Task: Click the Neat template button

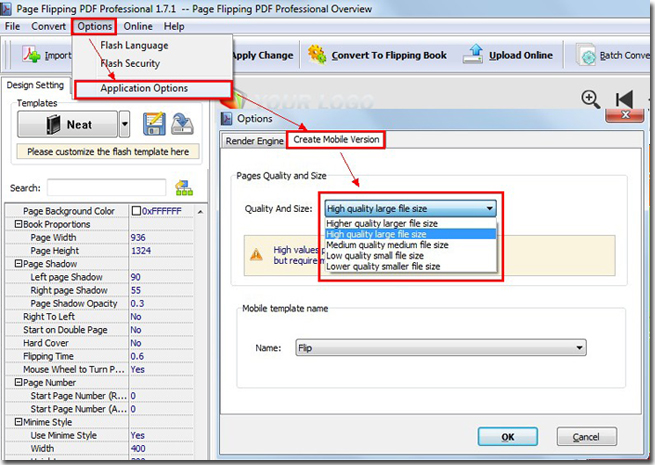Action: (68, 124)
